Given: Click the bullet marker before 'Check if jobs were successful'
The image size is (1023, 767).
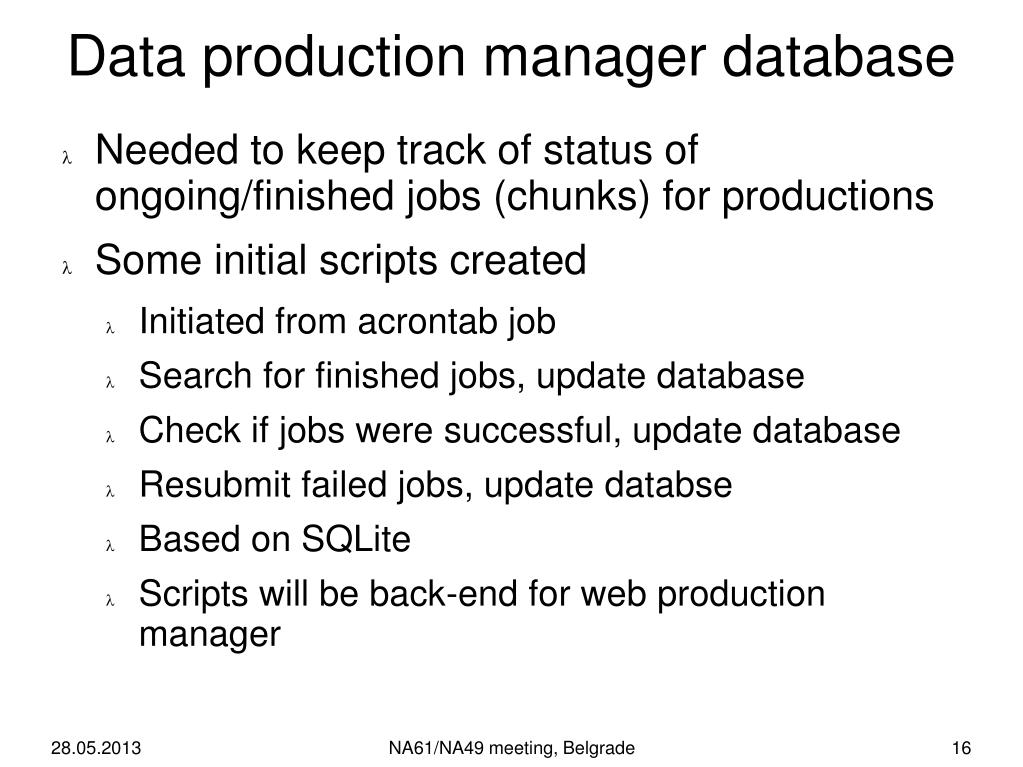Looking at the screenshot, I should pyautogui.click(x=110, y=437).
